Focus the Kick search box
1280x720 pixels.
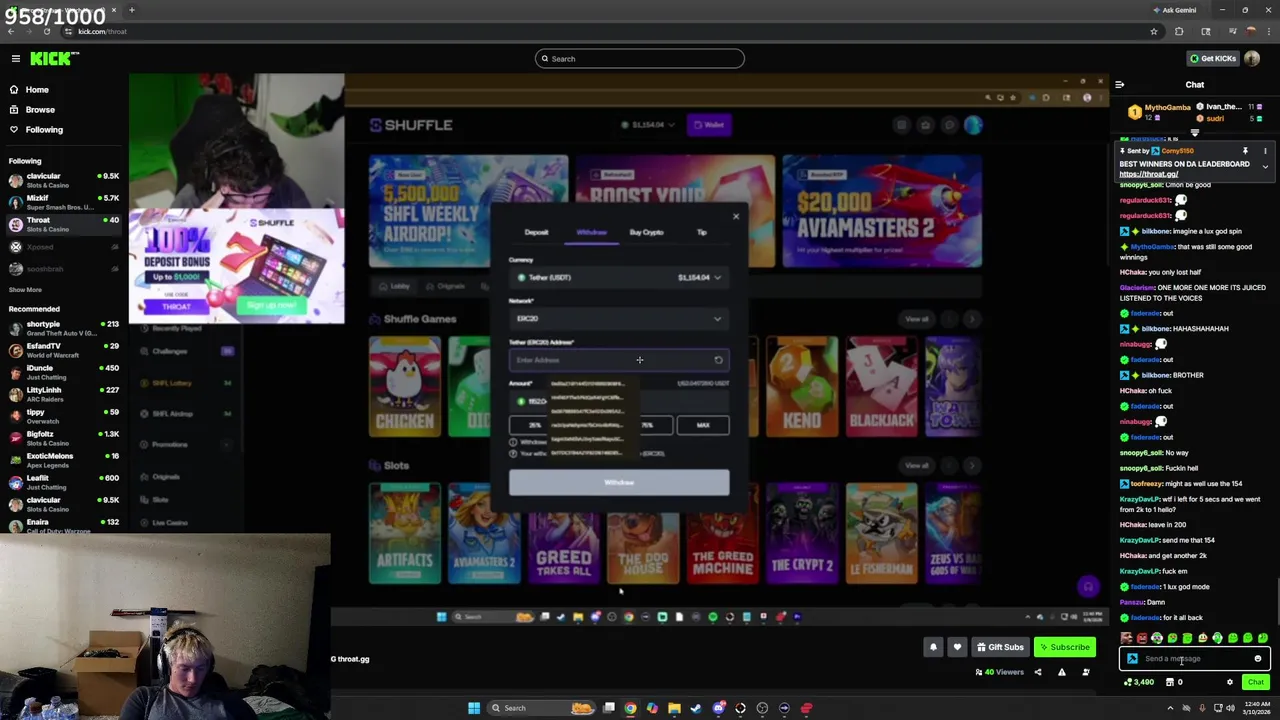point(640,59)
